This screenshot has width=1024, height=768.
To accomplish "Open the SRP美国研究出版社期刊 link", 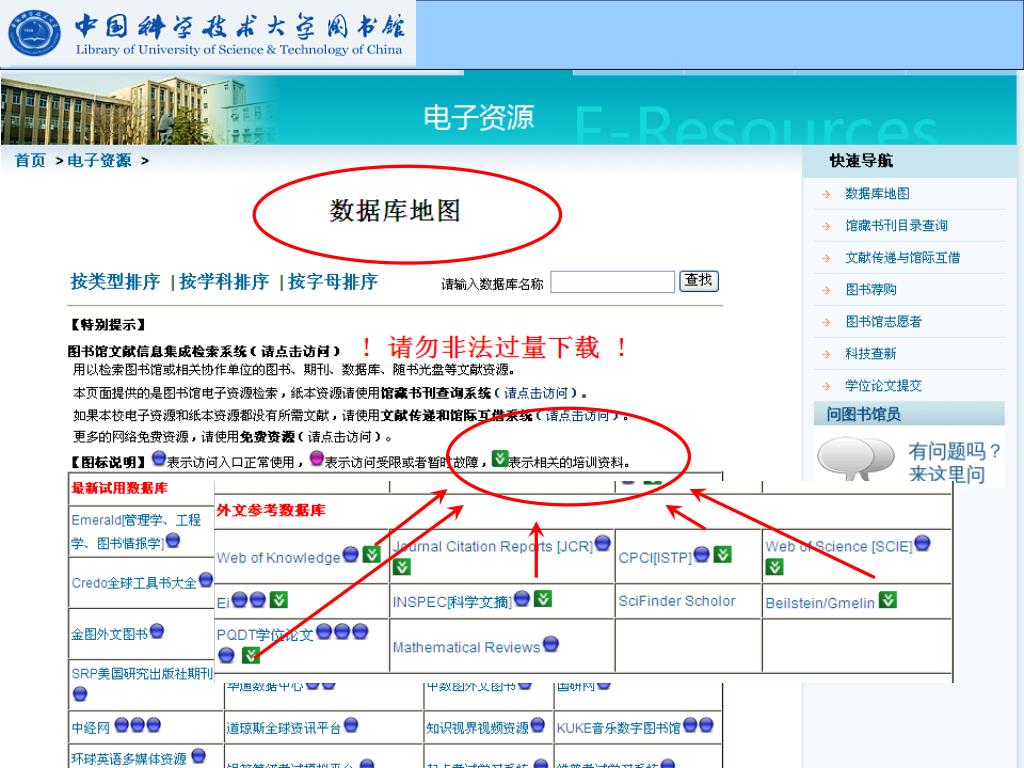I will 142,673.
